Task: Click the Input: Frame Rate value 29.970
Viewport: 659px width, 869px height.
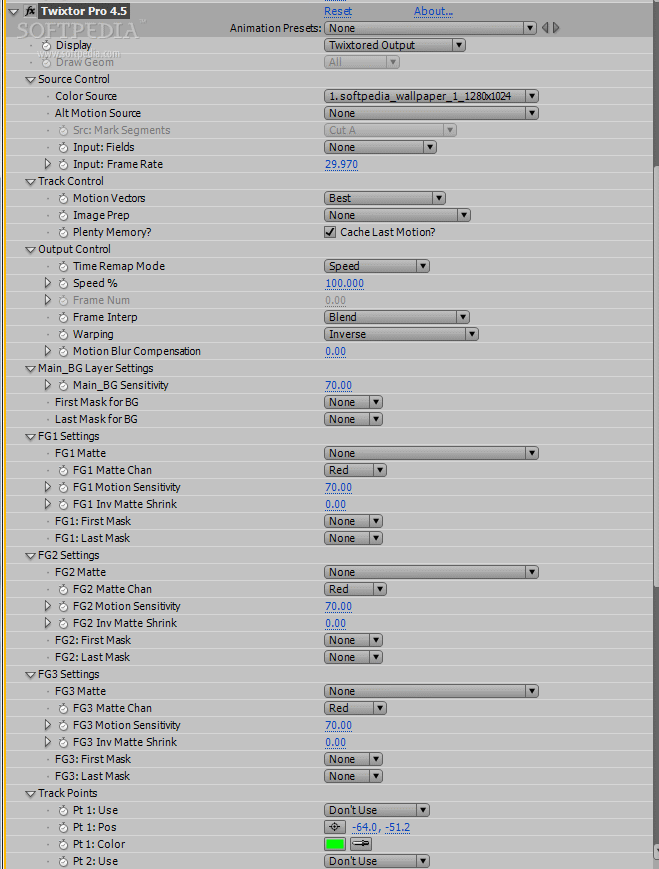Action: tap(341, 164)
